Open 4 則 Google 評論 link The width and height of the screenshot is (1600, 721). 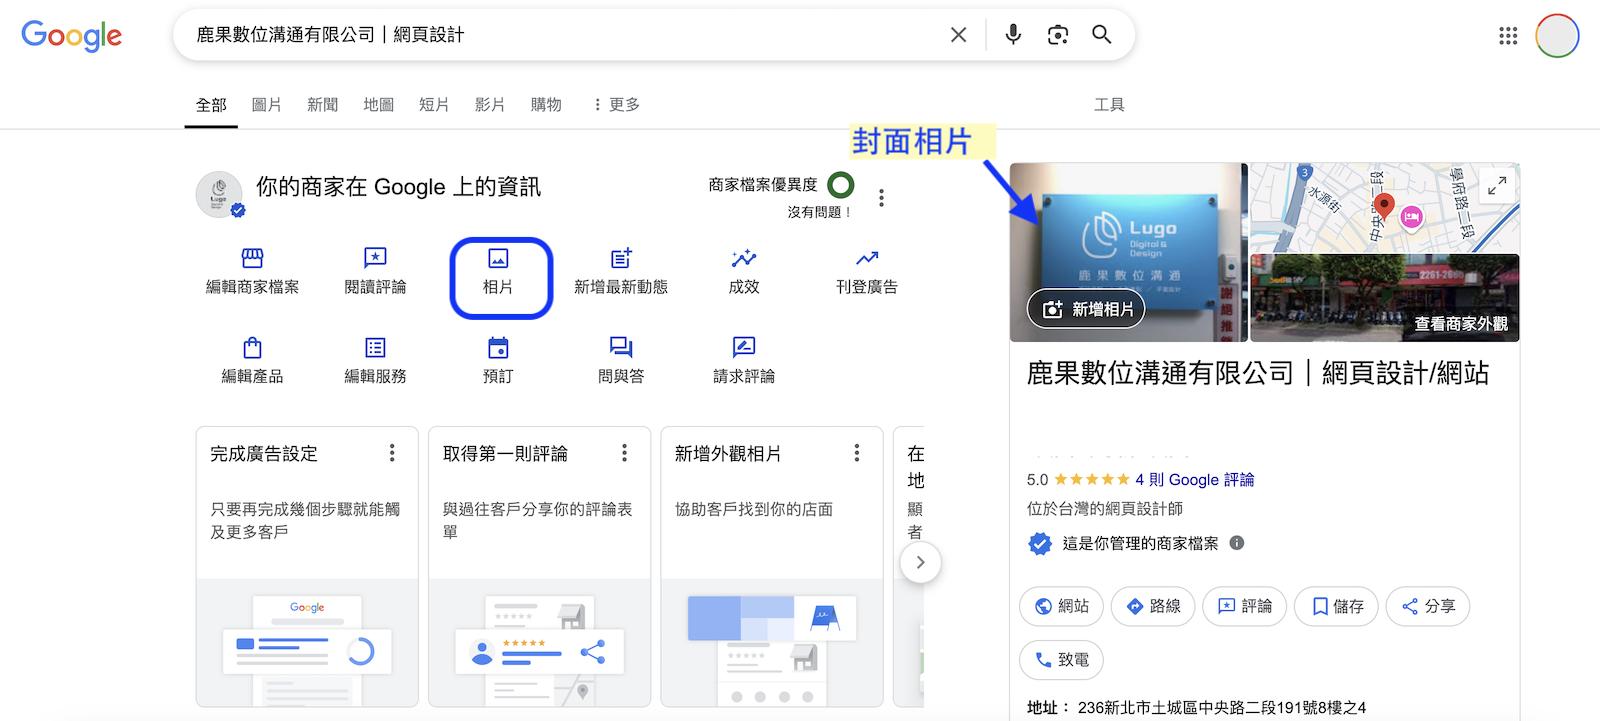1194,480
